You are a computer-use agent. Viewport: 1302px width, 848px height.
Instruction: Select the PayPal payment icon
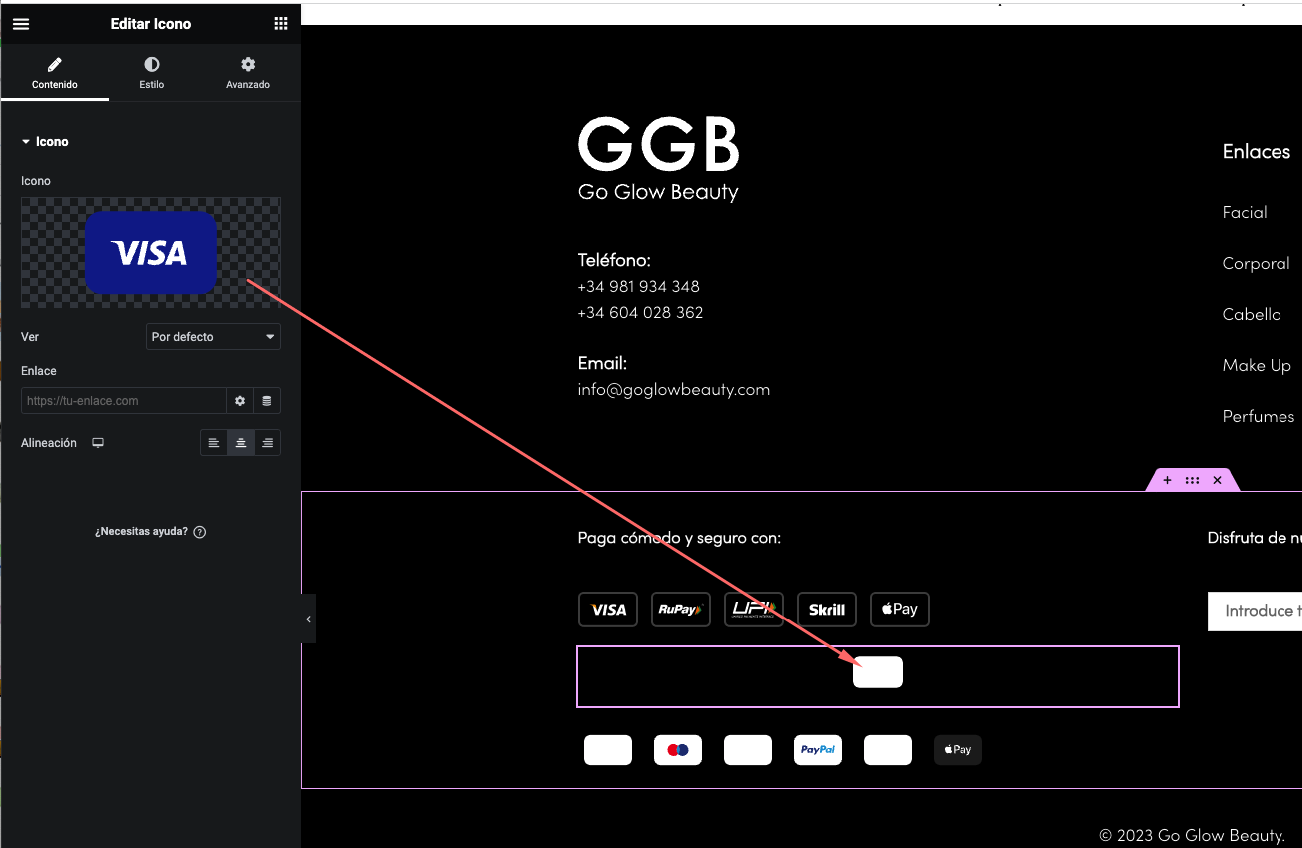[818, 750]
